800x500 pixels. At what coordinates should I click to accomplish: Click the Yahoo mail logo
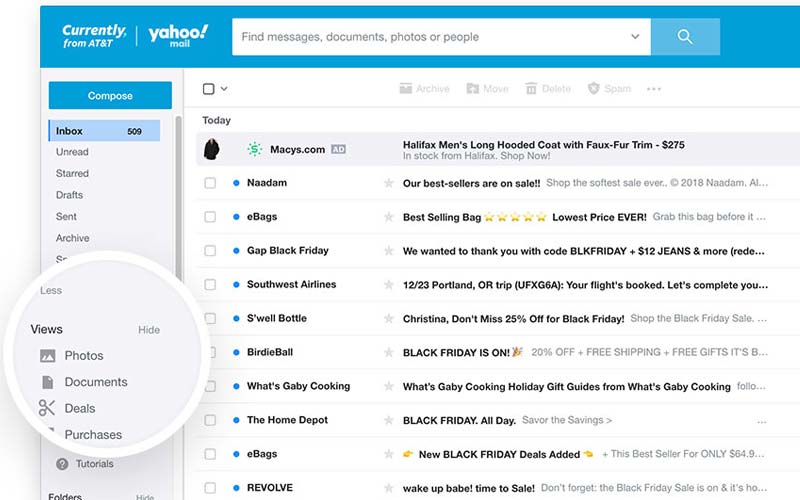pyautogui.click(x=178, y=36)
